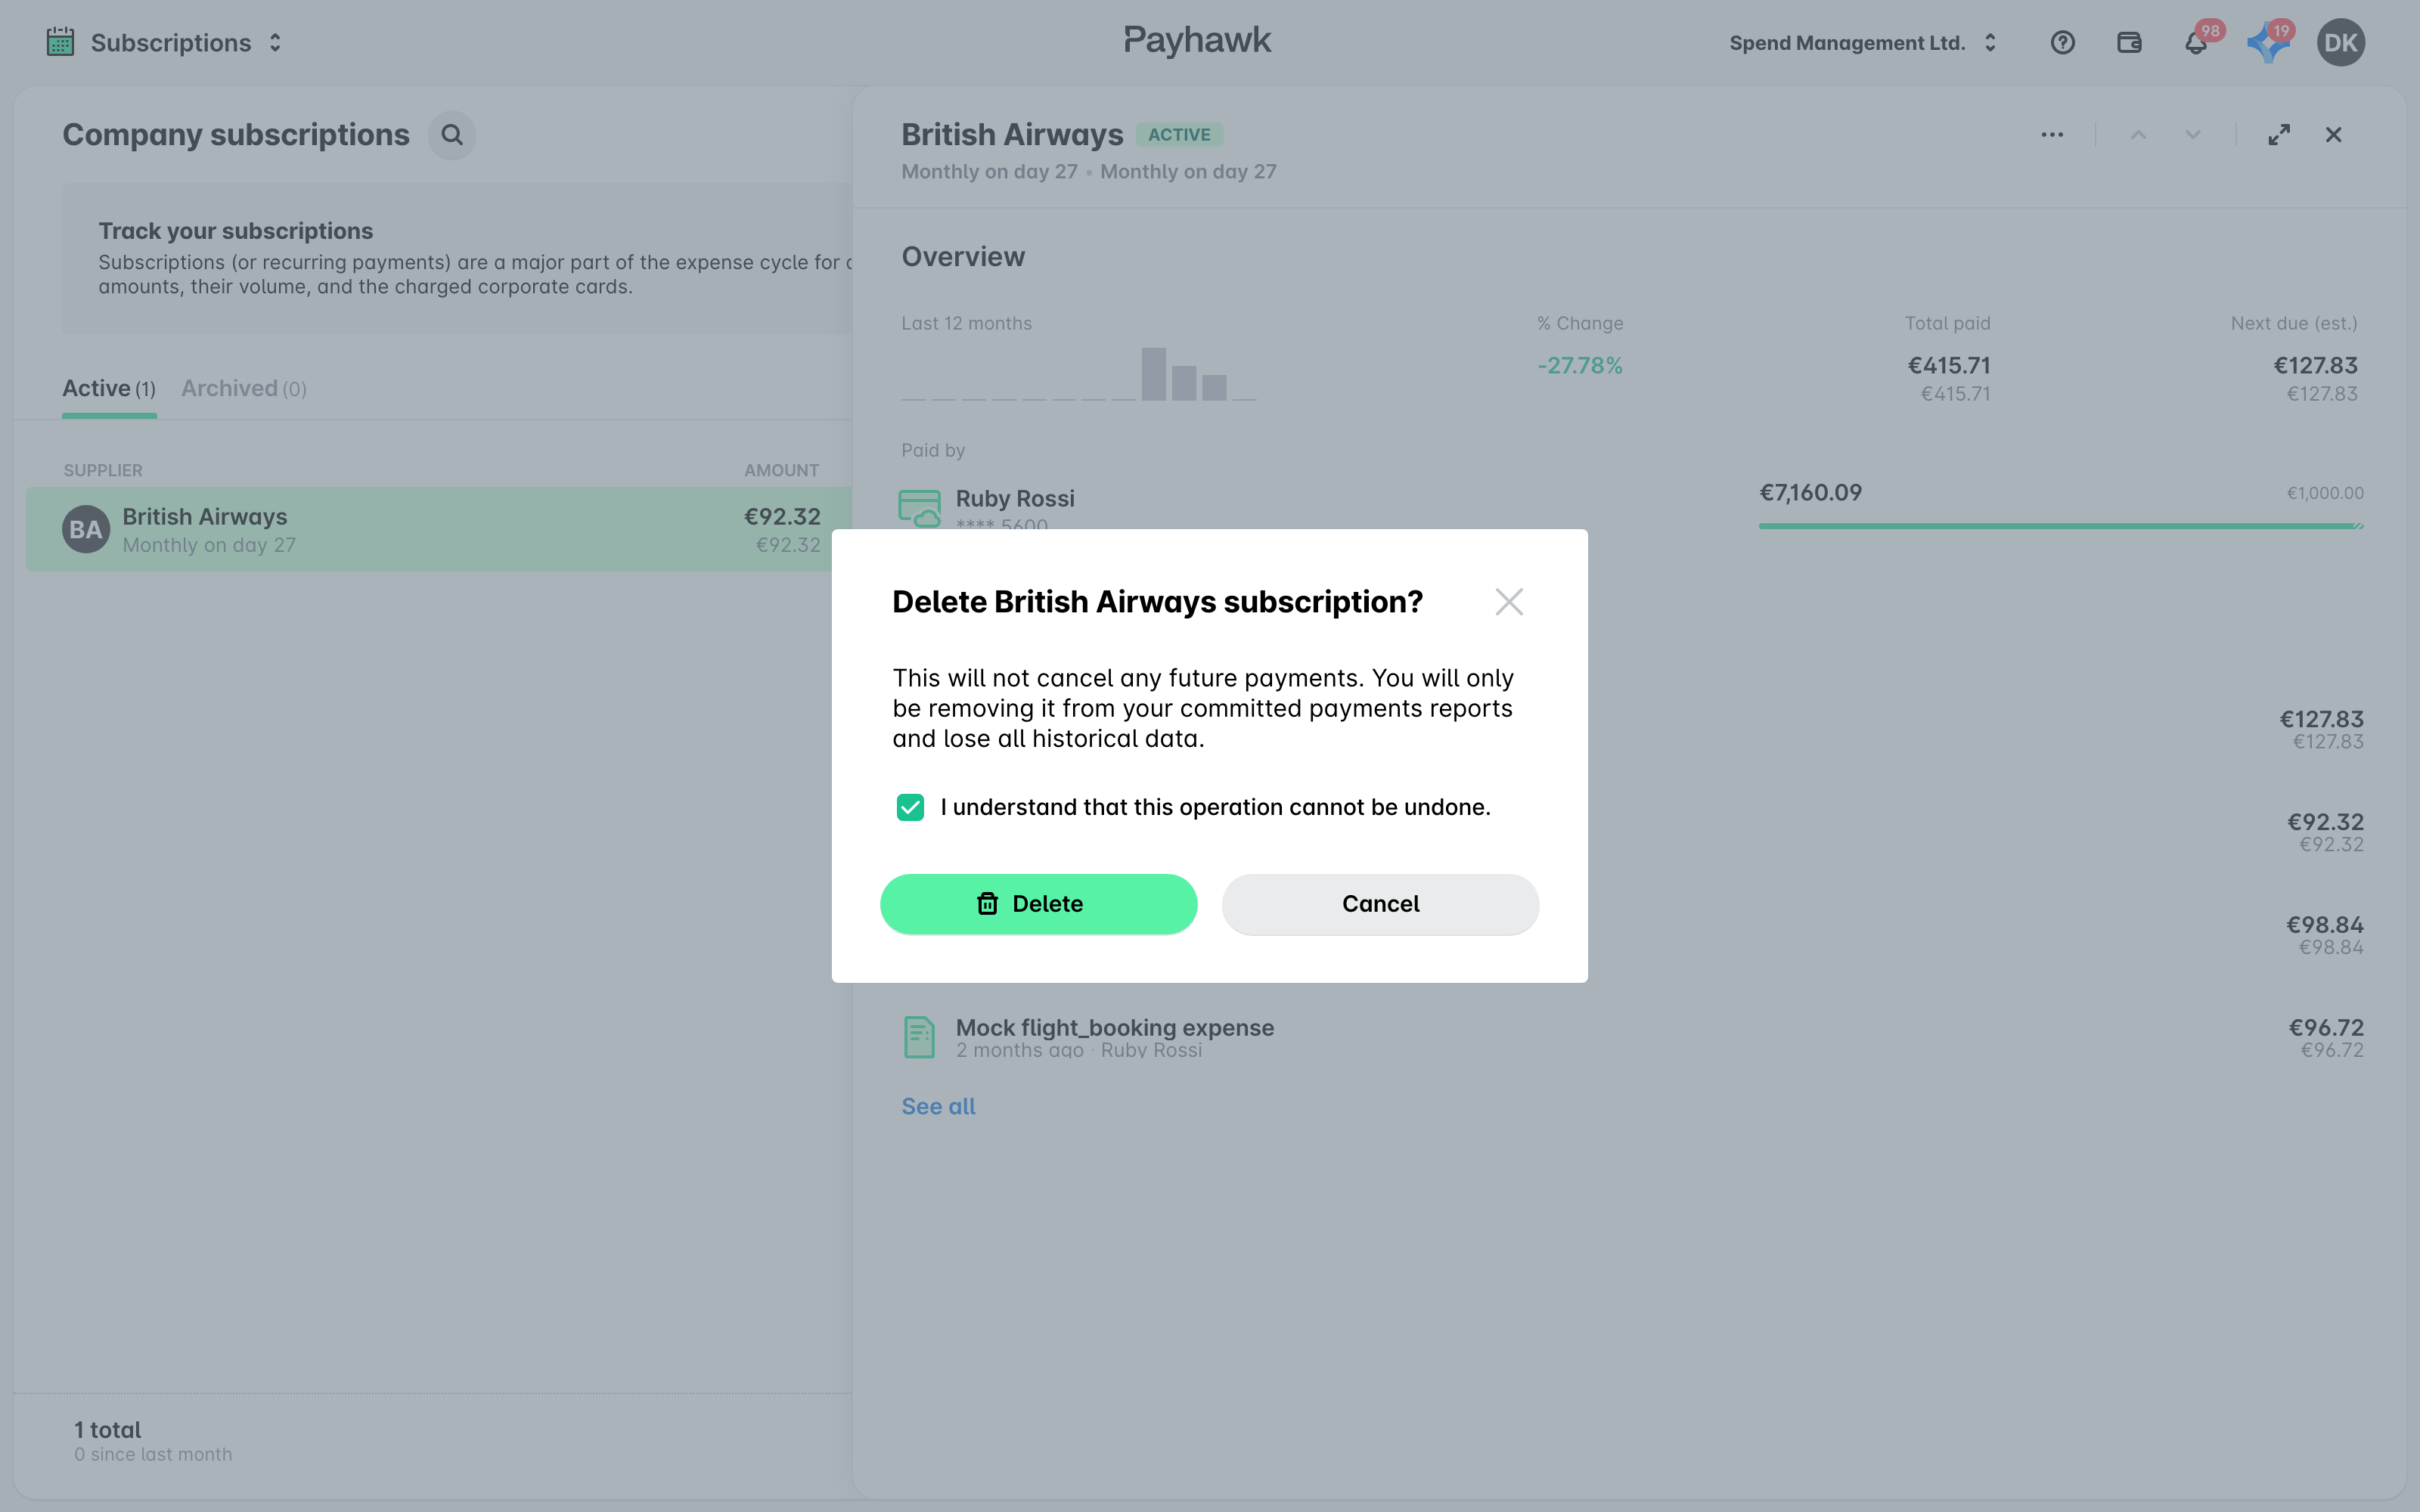This screenshot has height=1512, width=2420.
Task: Confirm with the green Delete button
Action: tap(1038, 904)
